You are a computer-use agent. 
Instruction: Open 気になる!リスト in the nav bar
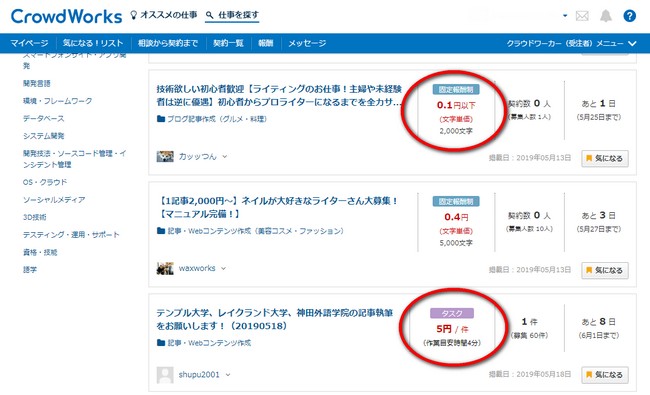click(x=93, y=43)
